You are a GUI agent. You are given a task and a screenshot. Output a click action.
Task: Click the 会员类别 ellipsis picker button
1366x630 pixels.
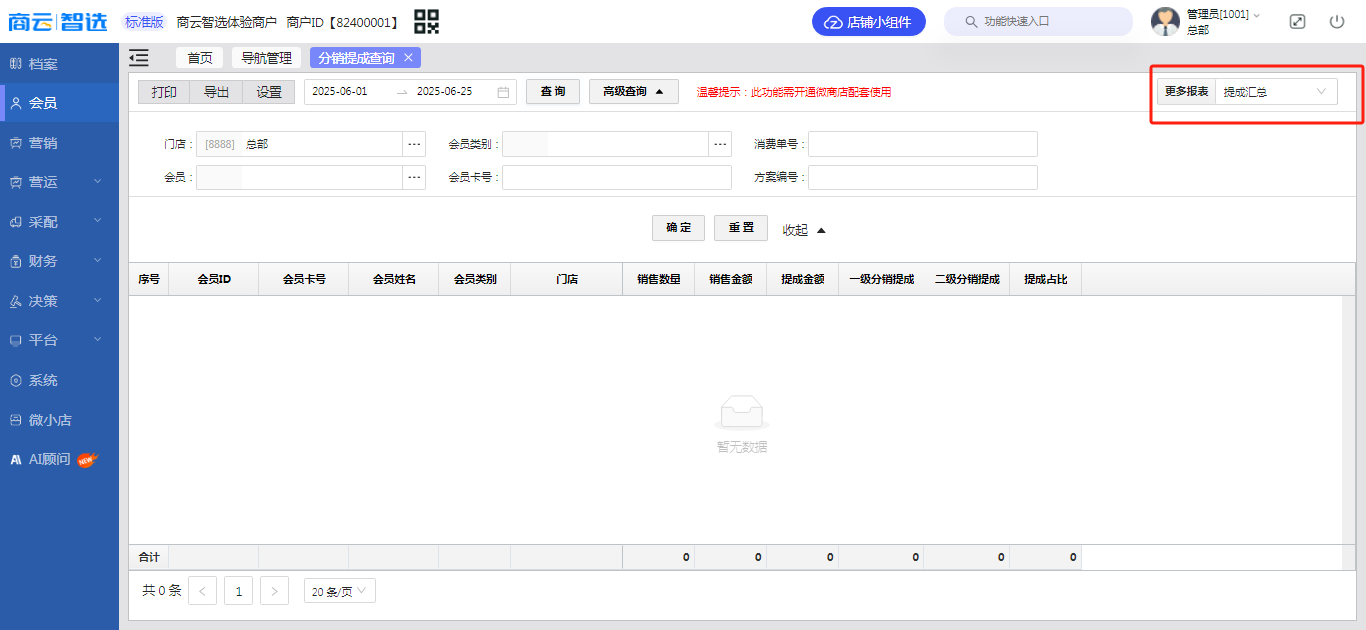[720, 144]
